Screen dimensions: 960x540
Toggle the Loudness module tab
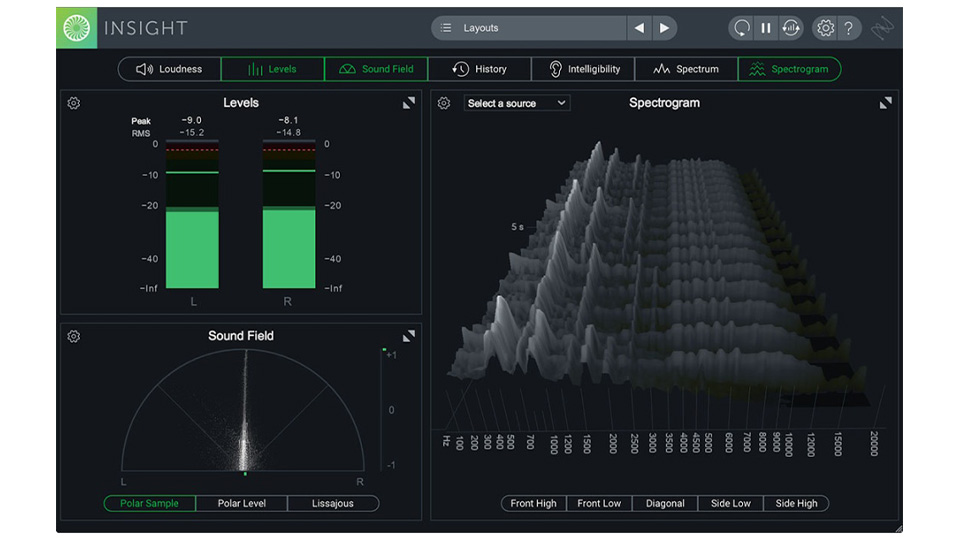click(x=169, y=69)
